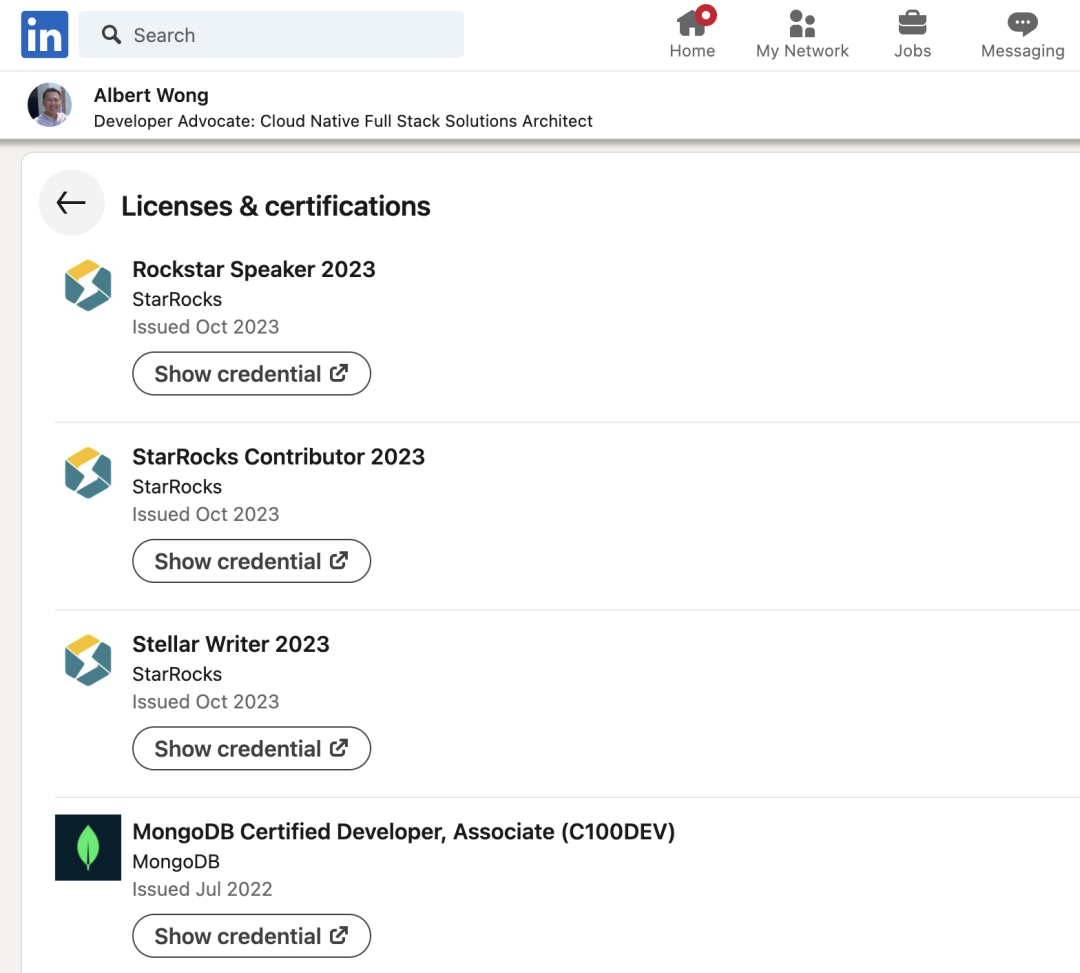The image size is (1080, 973).
Task: Click the back arrow beside Licenses & certifications
Action: click(x=71, y=203)
